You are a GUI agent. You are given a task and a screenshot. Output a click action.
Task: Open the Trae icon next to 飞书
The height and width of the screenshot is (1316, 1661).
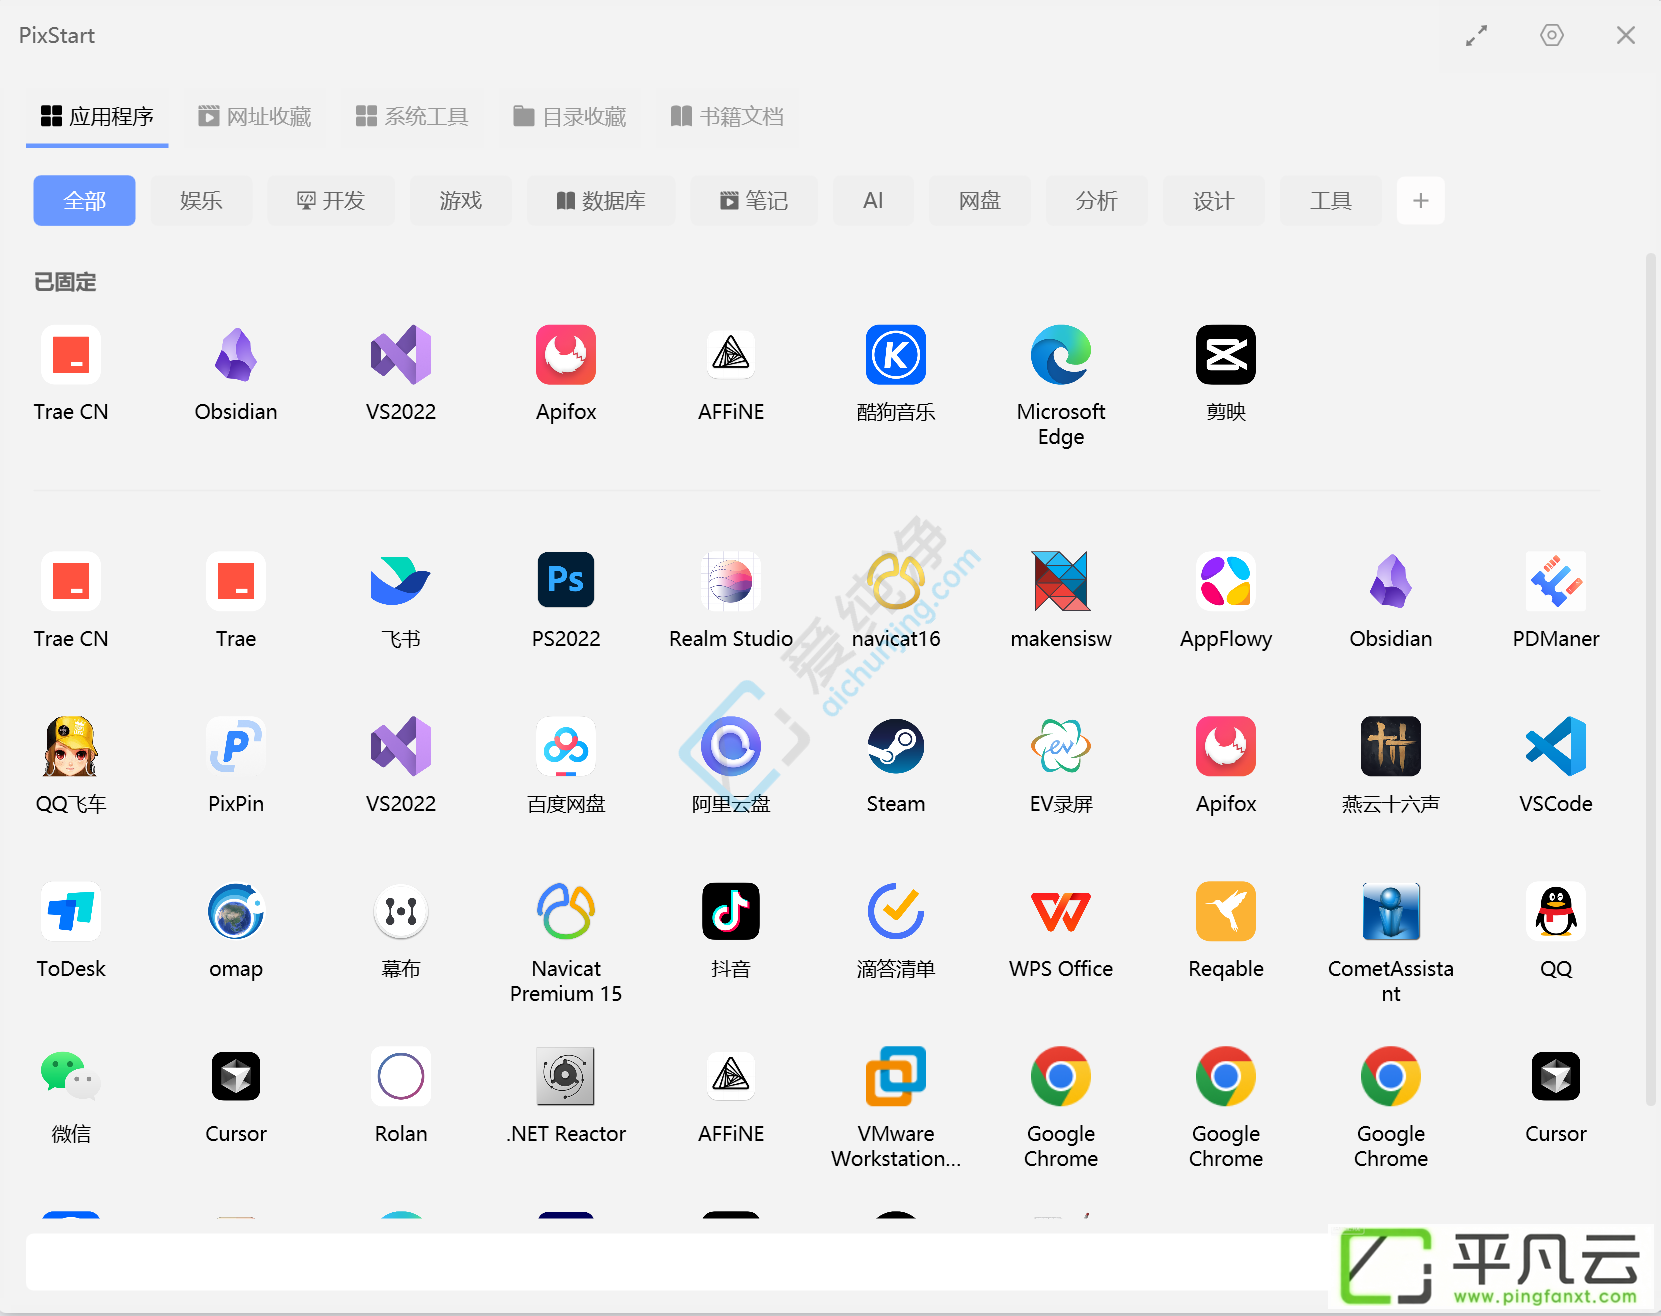tap(236, 581)
